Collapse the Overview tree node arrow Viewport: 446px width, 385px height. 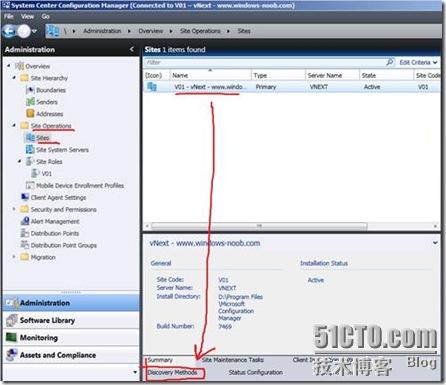coord(9,66)
